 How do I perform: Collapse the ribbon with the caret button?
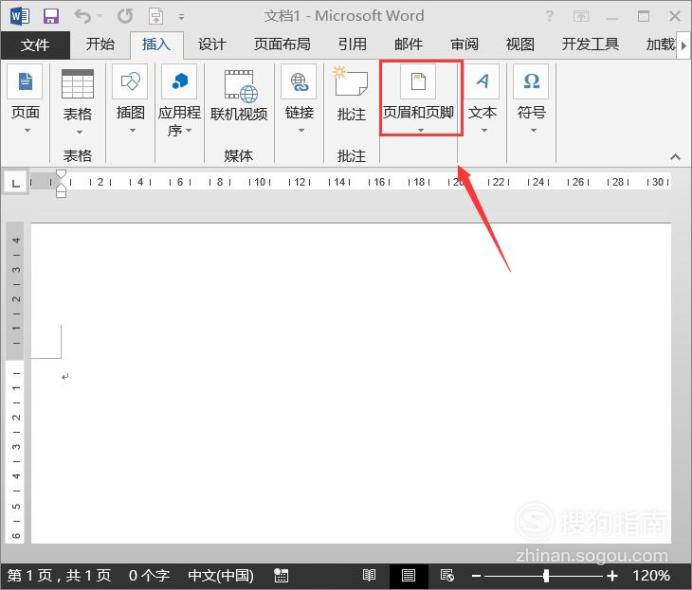675,157
